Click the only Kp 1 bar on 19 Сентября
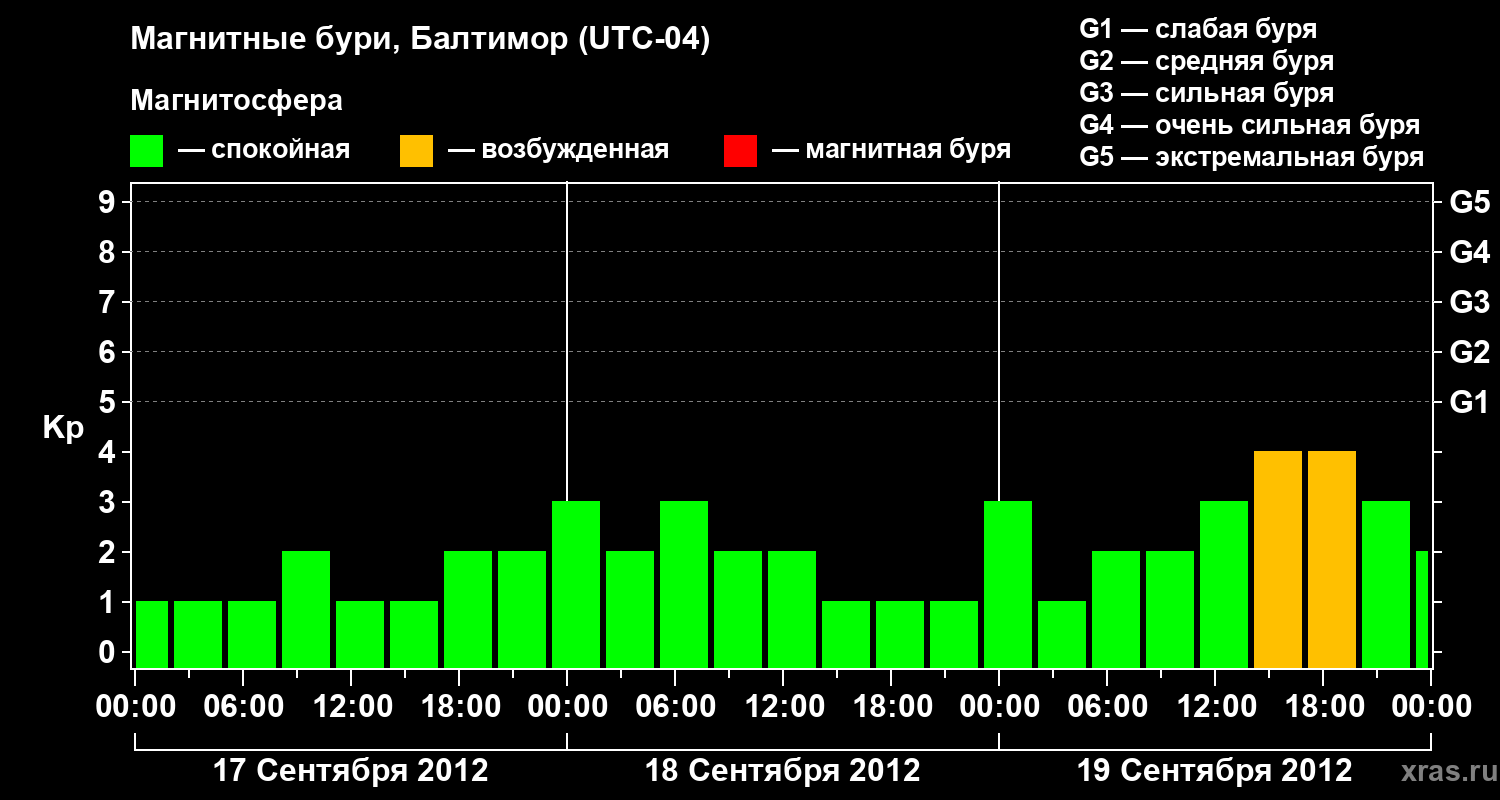Viewport: 1500px width, 800px height. click(x=1062, y=635)
